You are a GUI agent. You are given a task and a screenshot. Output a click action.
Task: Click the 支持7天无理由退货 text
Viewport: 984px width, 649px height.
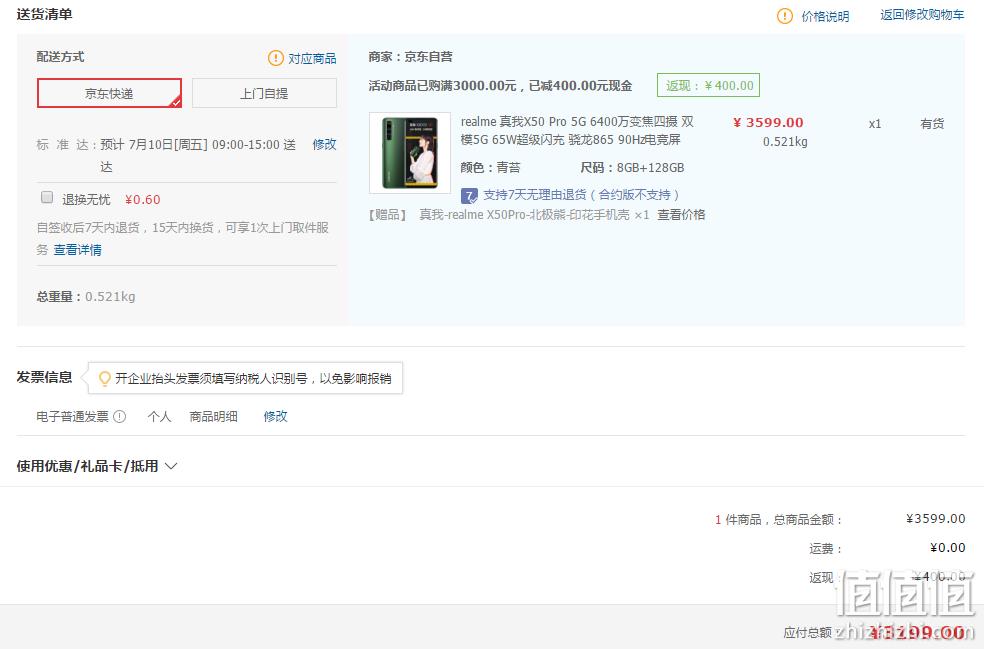[581, 195]
